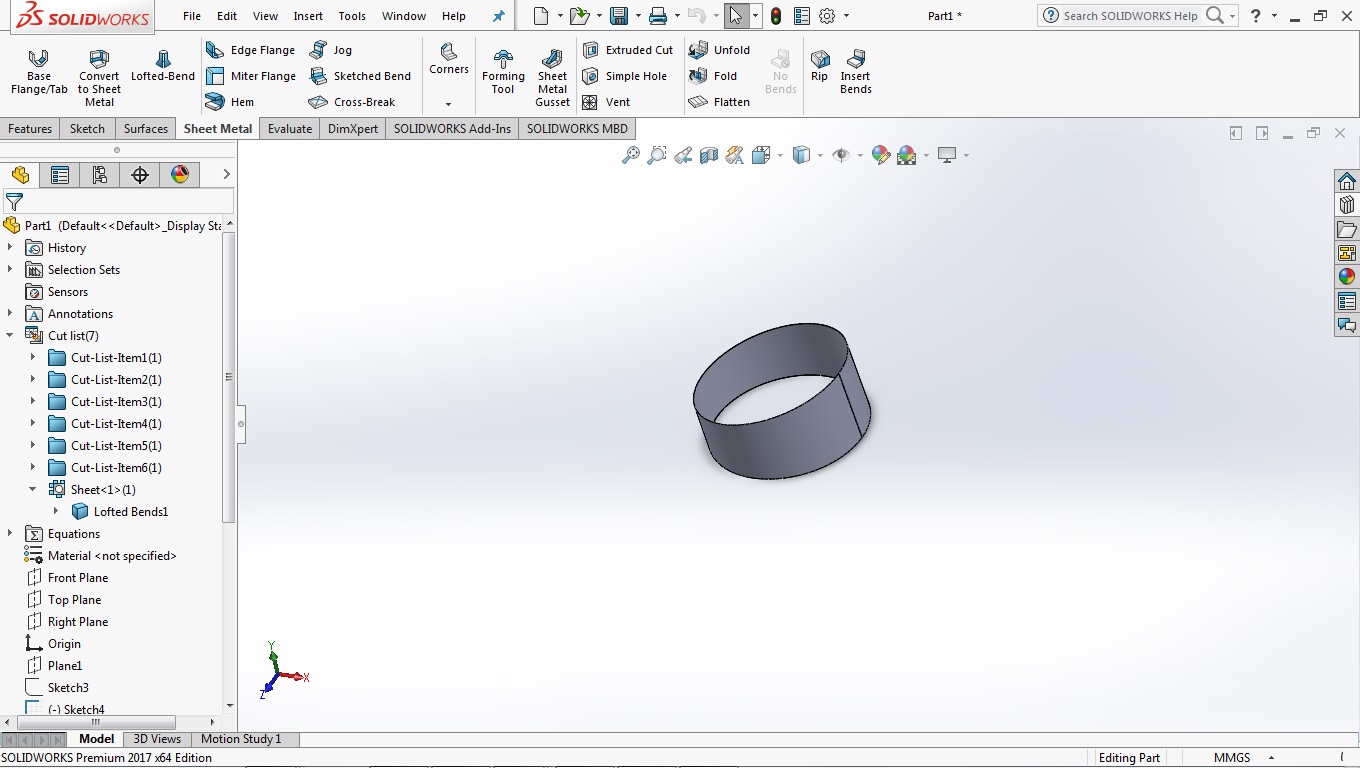The height and width of the screenshot is (768, 1360).
Task: Open the Options gear dropdown arrow
Action: (x=847, y=16)
